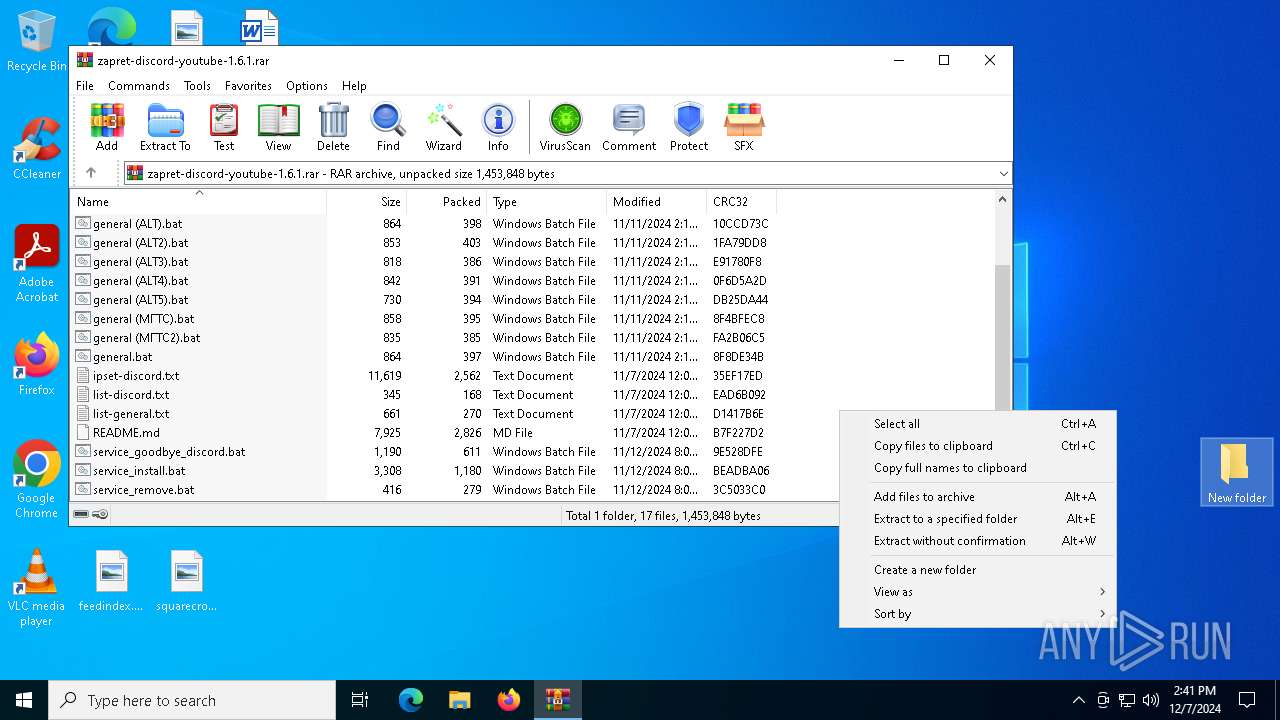Choose Copy full names to clipboard
The width and height of the screenshot is (1280, 720).
(x=977, y=468)
